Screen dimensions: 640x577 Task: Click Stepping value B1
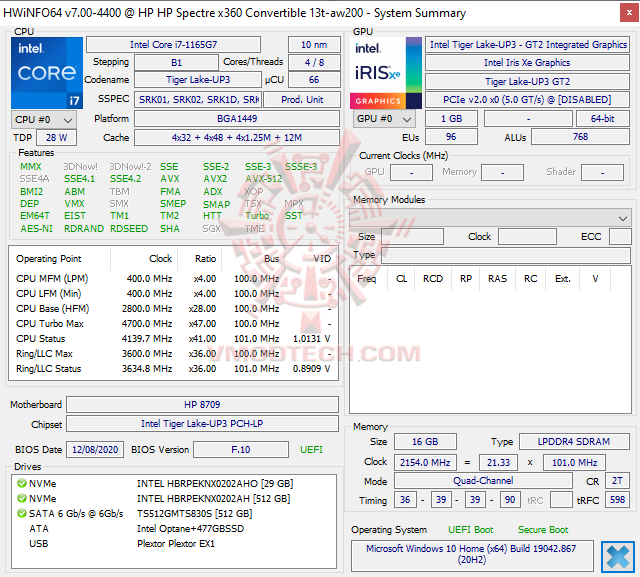pos(176,62)
